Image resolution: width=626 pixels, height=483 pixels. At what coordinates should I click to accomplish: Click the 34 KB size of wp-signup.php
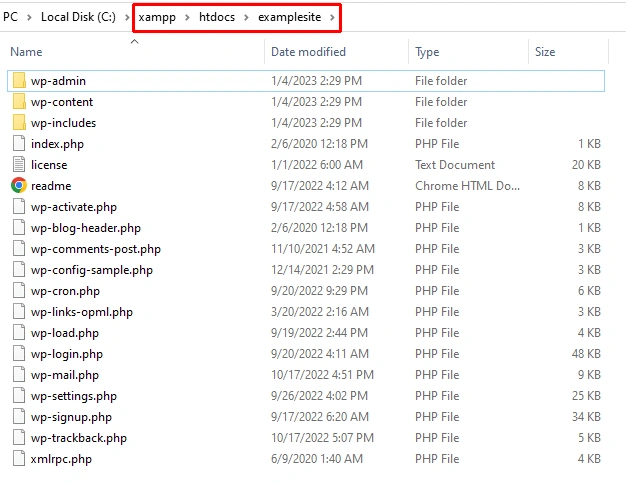[586, 416]
